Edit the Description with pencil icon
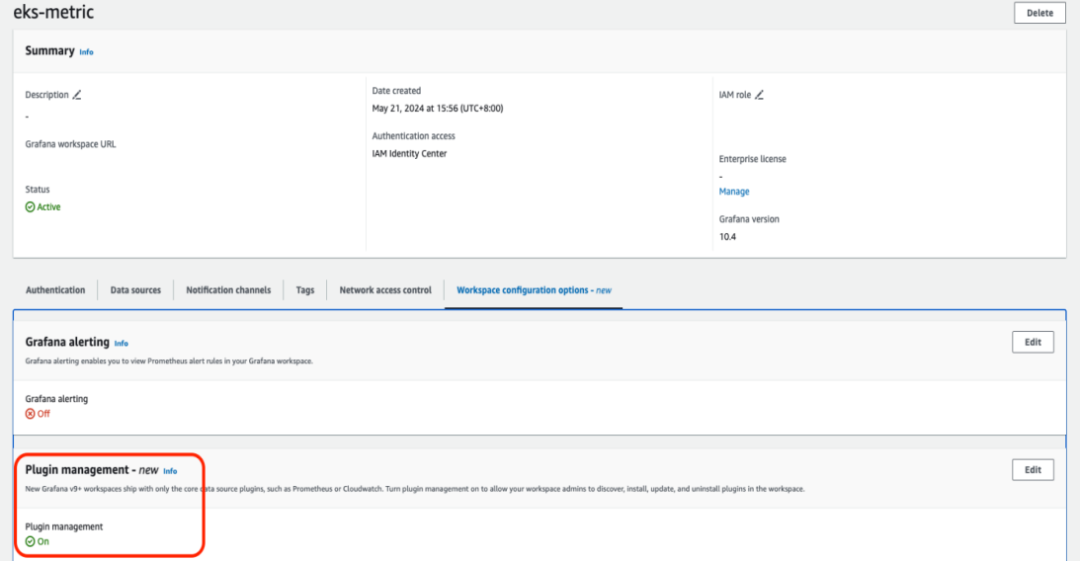Viewport: 1080px width, 561px height. (77, 95)
